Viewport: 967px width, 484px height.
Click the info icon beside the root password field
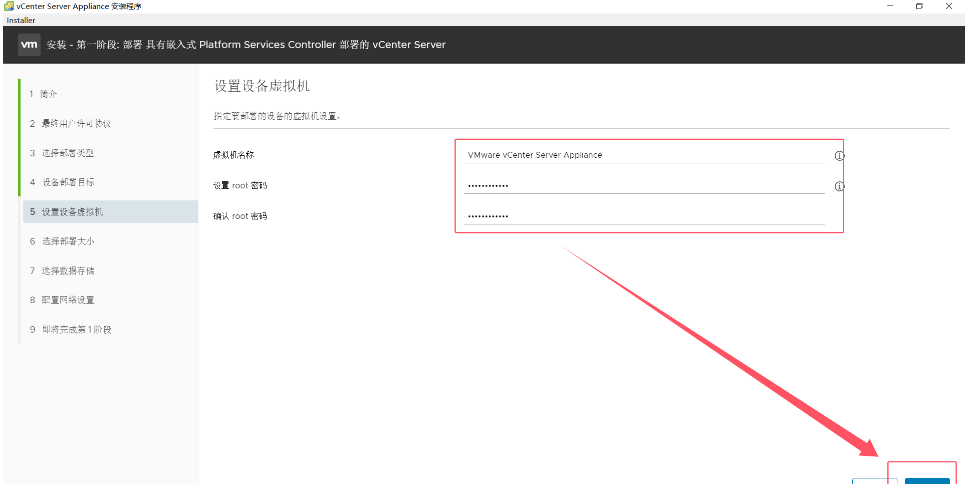pyautogui.click(x=839, y=186)
